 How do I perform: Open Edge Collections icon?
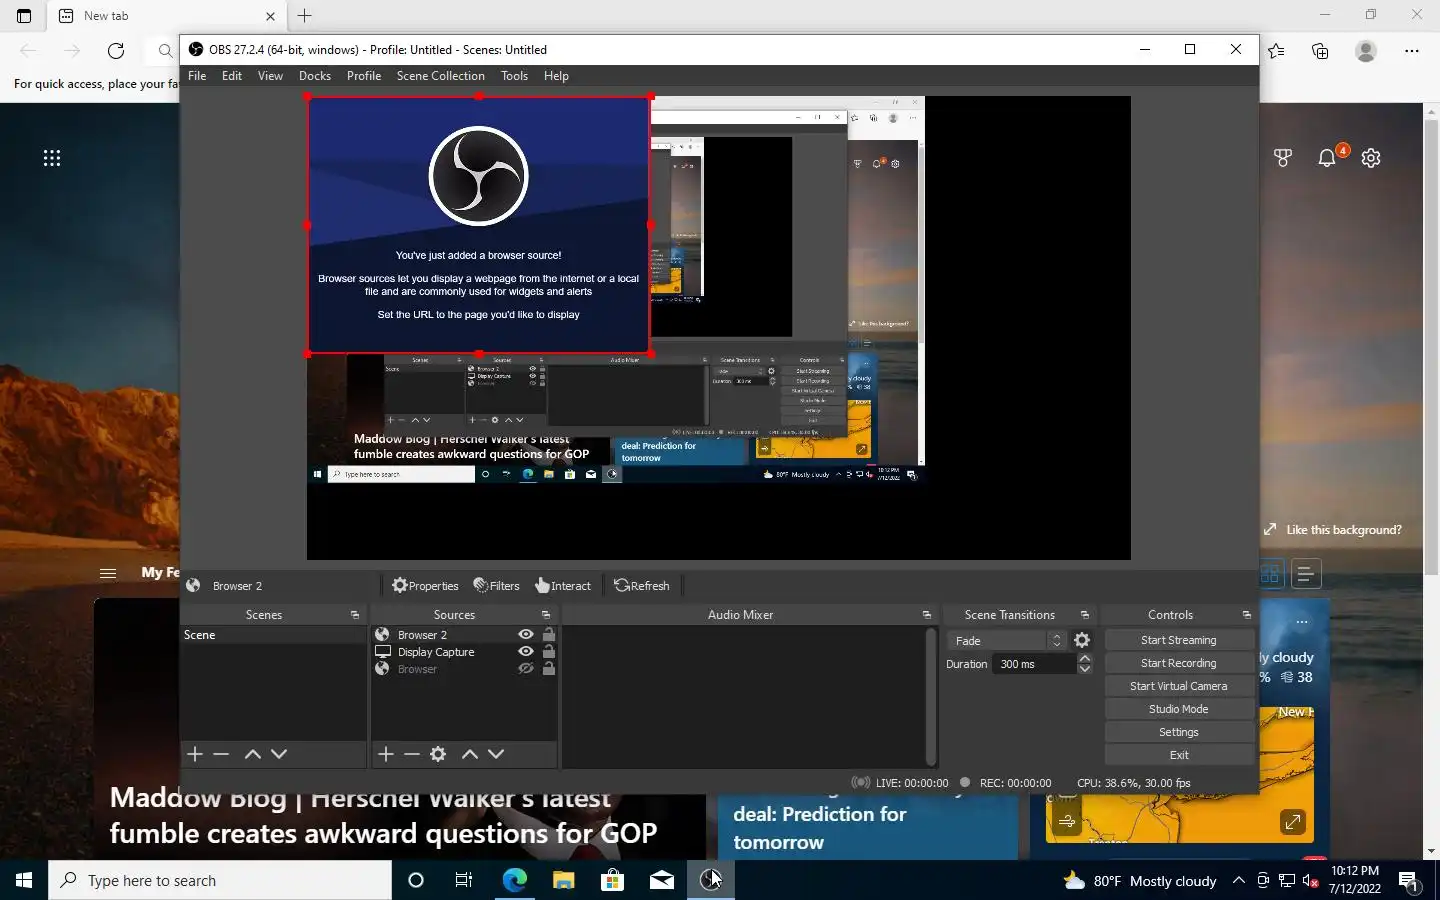(1320, 51)
